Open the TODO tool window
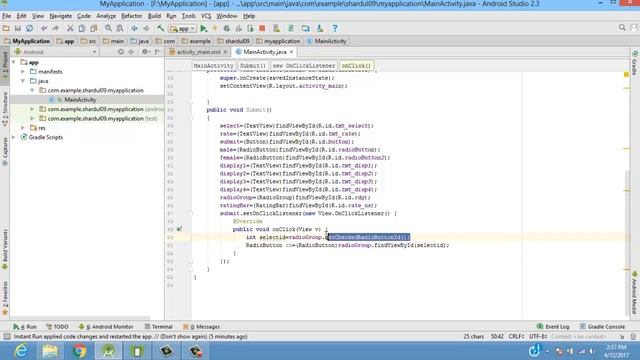Screen dimensions: 640x360 pos(57,327)
